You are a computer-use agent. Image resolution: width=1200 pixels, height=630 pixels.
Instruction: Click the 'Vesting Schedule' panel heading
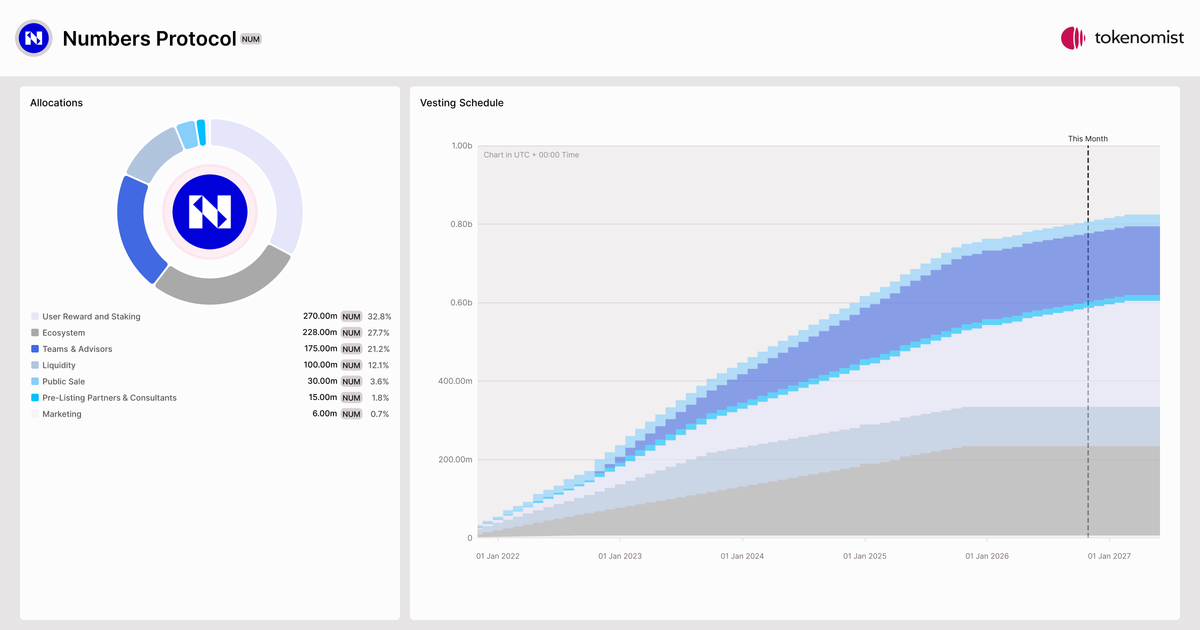click(462, 103)
